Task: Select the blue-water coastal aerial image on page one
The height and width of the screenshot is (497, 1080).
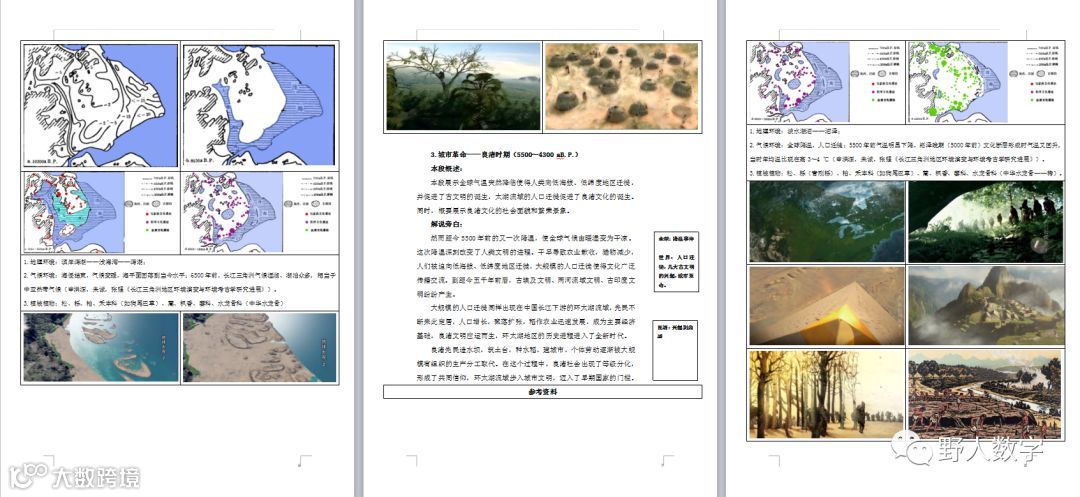Action: coord(101,348)
